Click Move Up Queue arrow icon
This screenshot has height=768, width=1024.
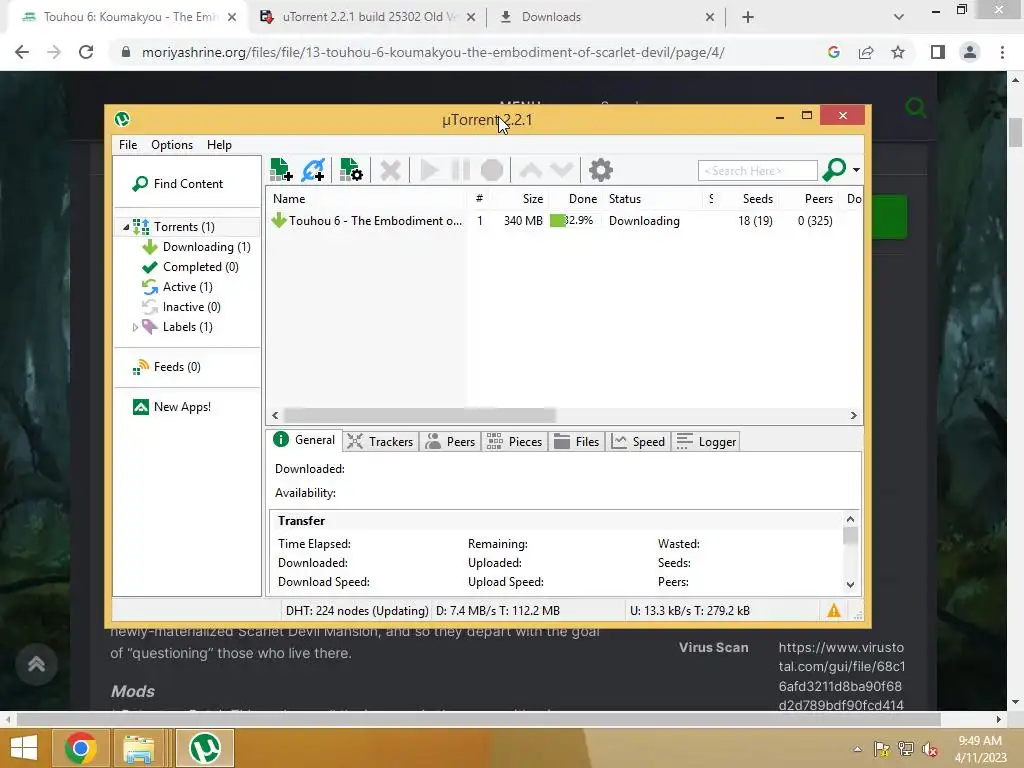click(530, 170)
